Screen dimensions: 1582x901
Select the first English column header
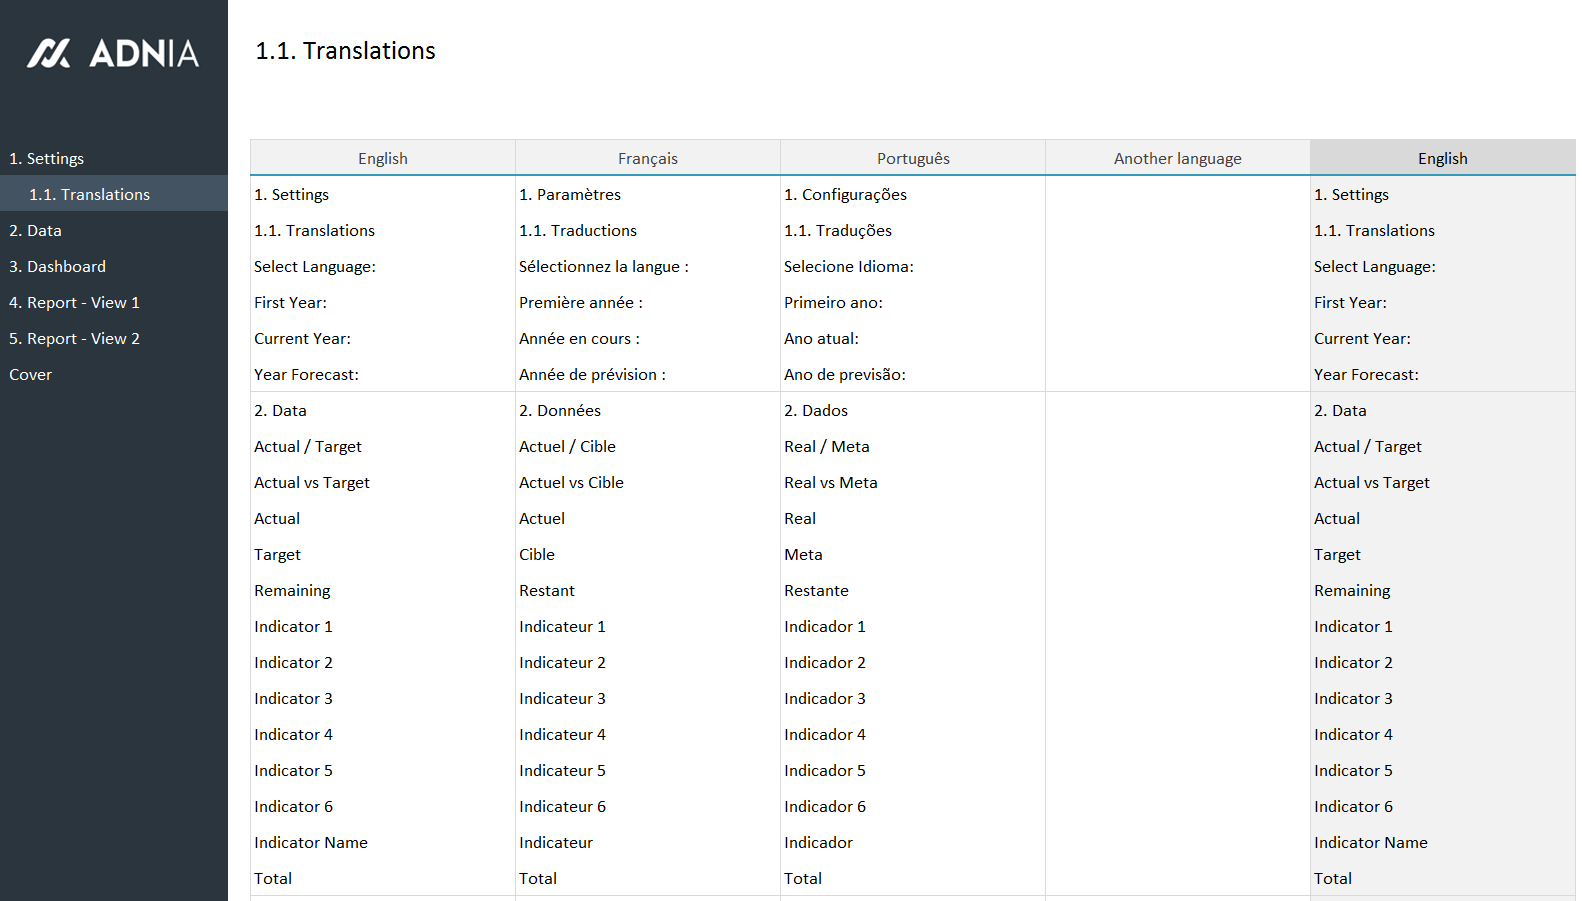(382, 159)
